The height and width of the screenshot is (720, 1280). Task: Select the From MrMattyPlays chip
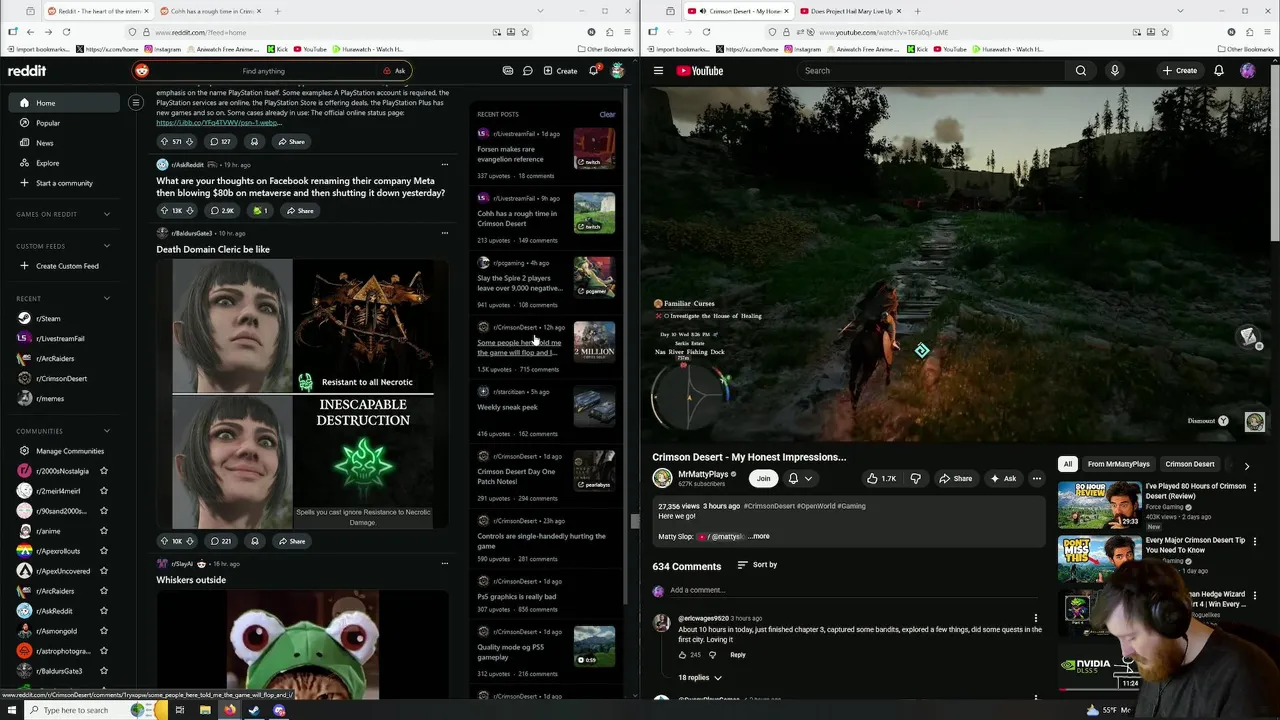[x=1118, y=464]
